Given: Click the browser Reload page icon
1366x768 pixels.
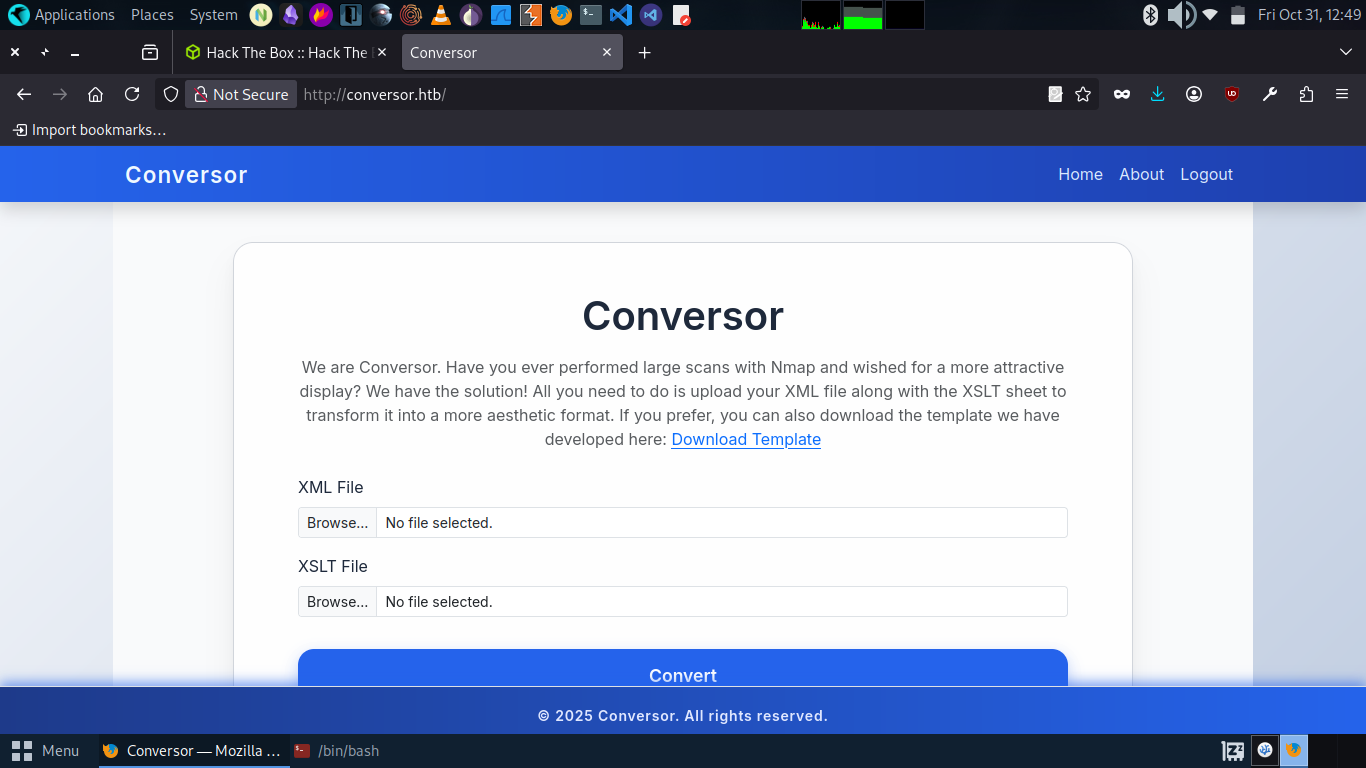Looking at the screenshot, I should point(132,94).
